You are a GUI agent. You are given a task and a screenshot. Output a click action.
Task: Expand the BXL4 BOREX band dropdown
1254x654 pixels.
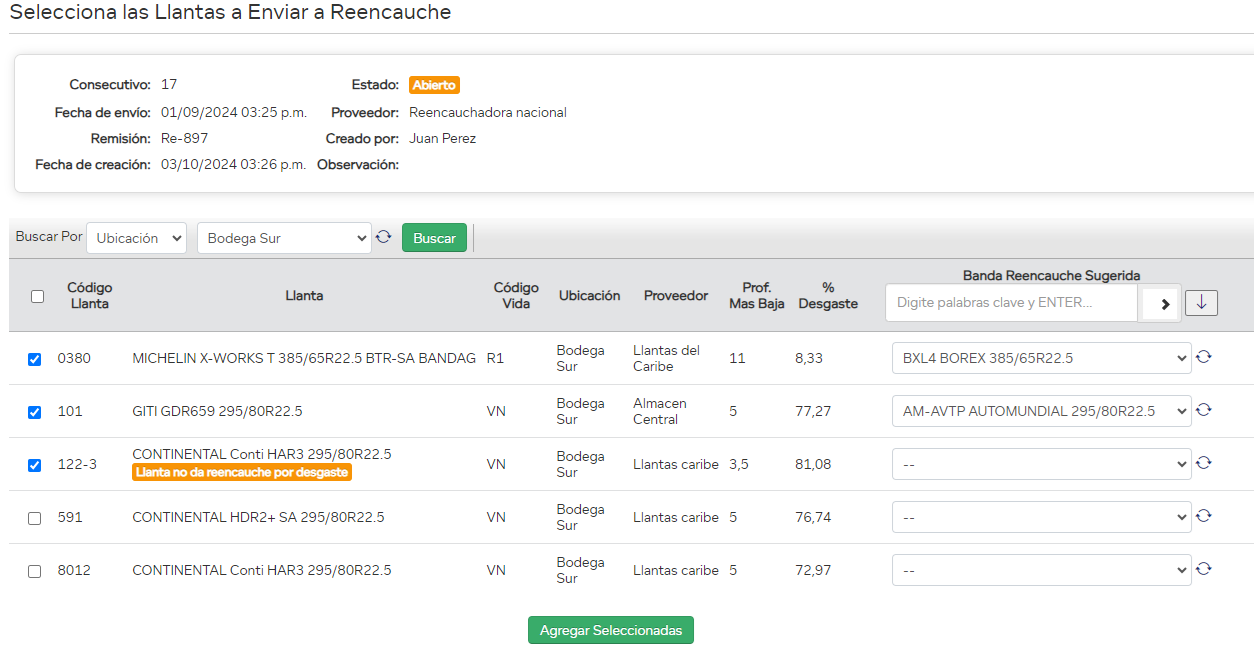tap(1041, 358)
